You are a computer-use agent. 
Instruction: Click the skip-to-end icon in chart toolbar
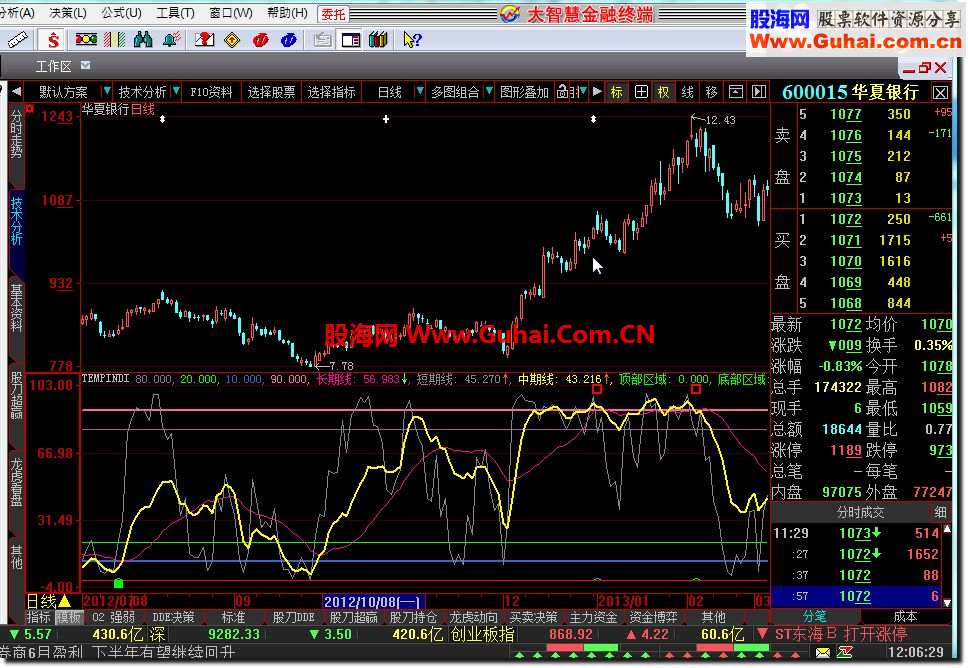[x=759, y=92]
